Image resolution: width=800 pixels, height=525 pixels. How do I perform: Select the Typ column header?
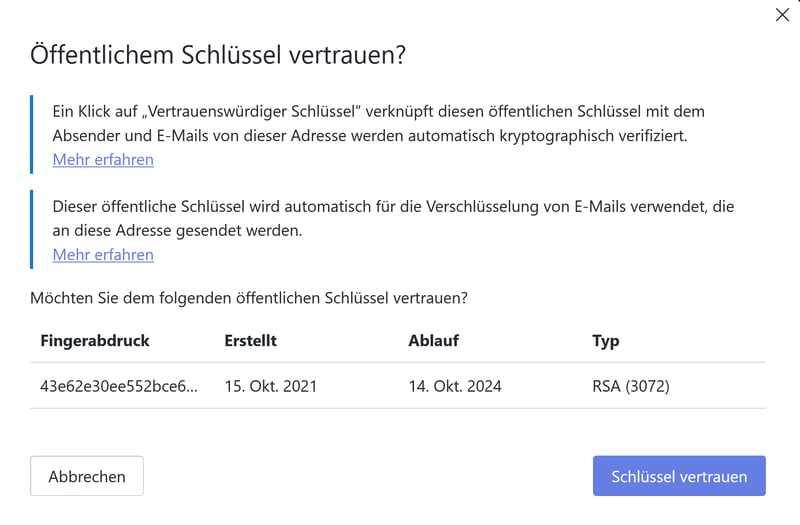pos(606,341)
